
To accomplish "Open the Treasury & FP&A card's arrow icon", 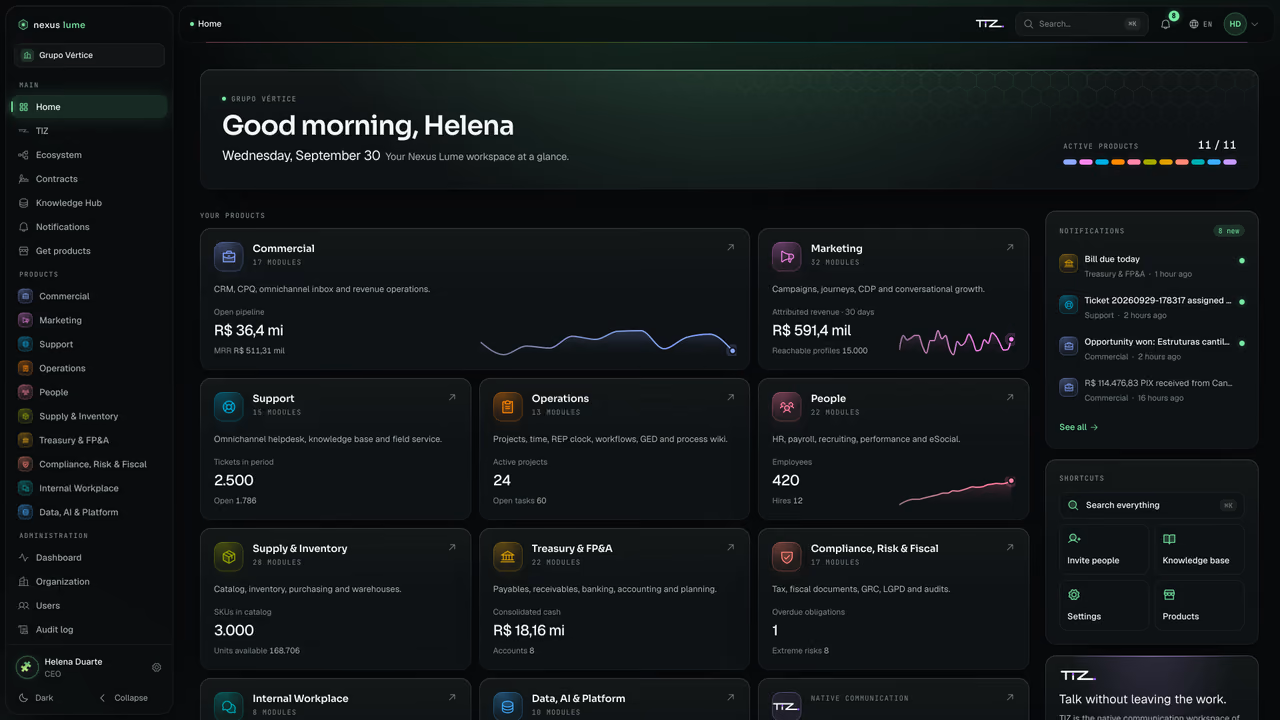I will pyautogui.click(x=731, y=548).
